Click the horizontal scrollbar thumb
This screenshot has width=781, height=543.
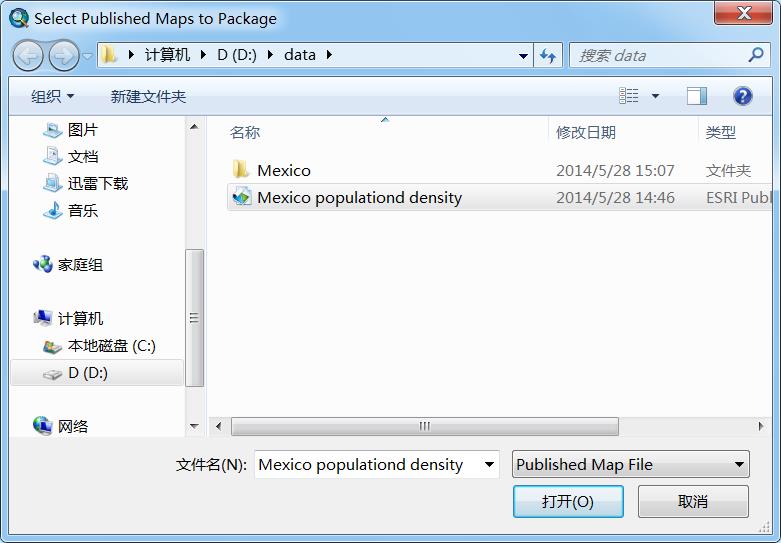pos(425,426)
